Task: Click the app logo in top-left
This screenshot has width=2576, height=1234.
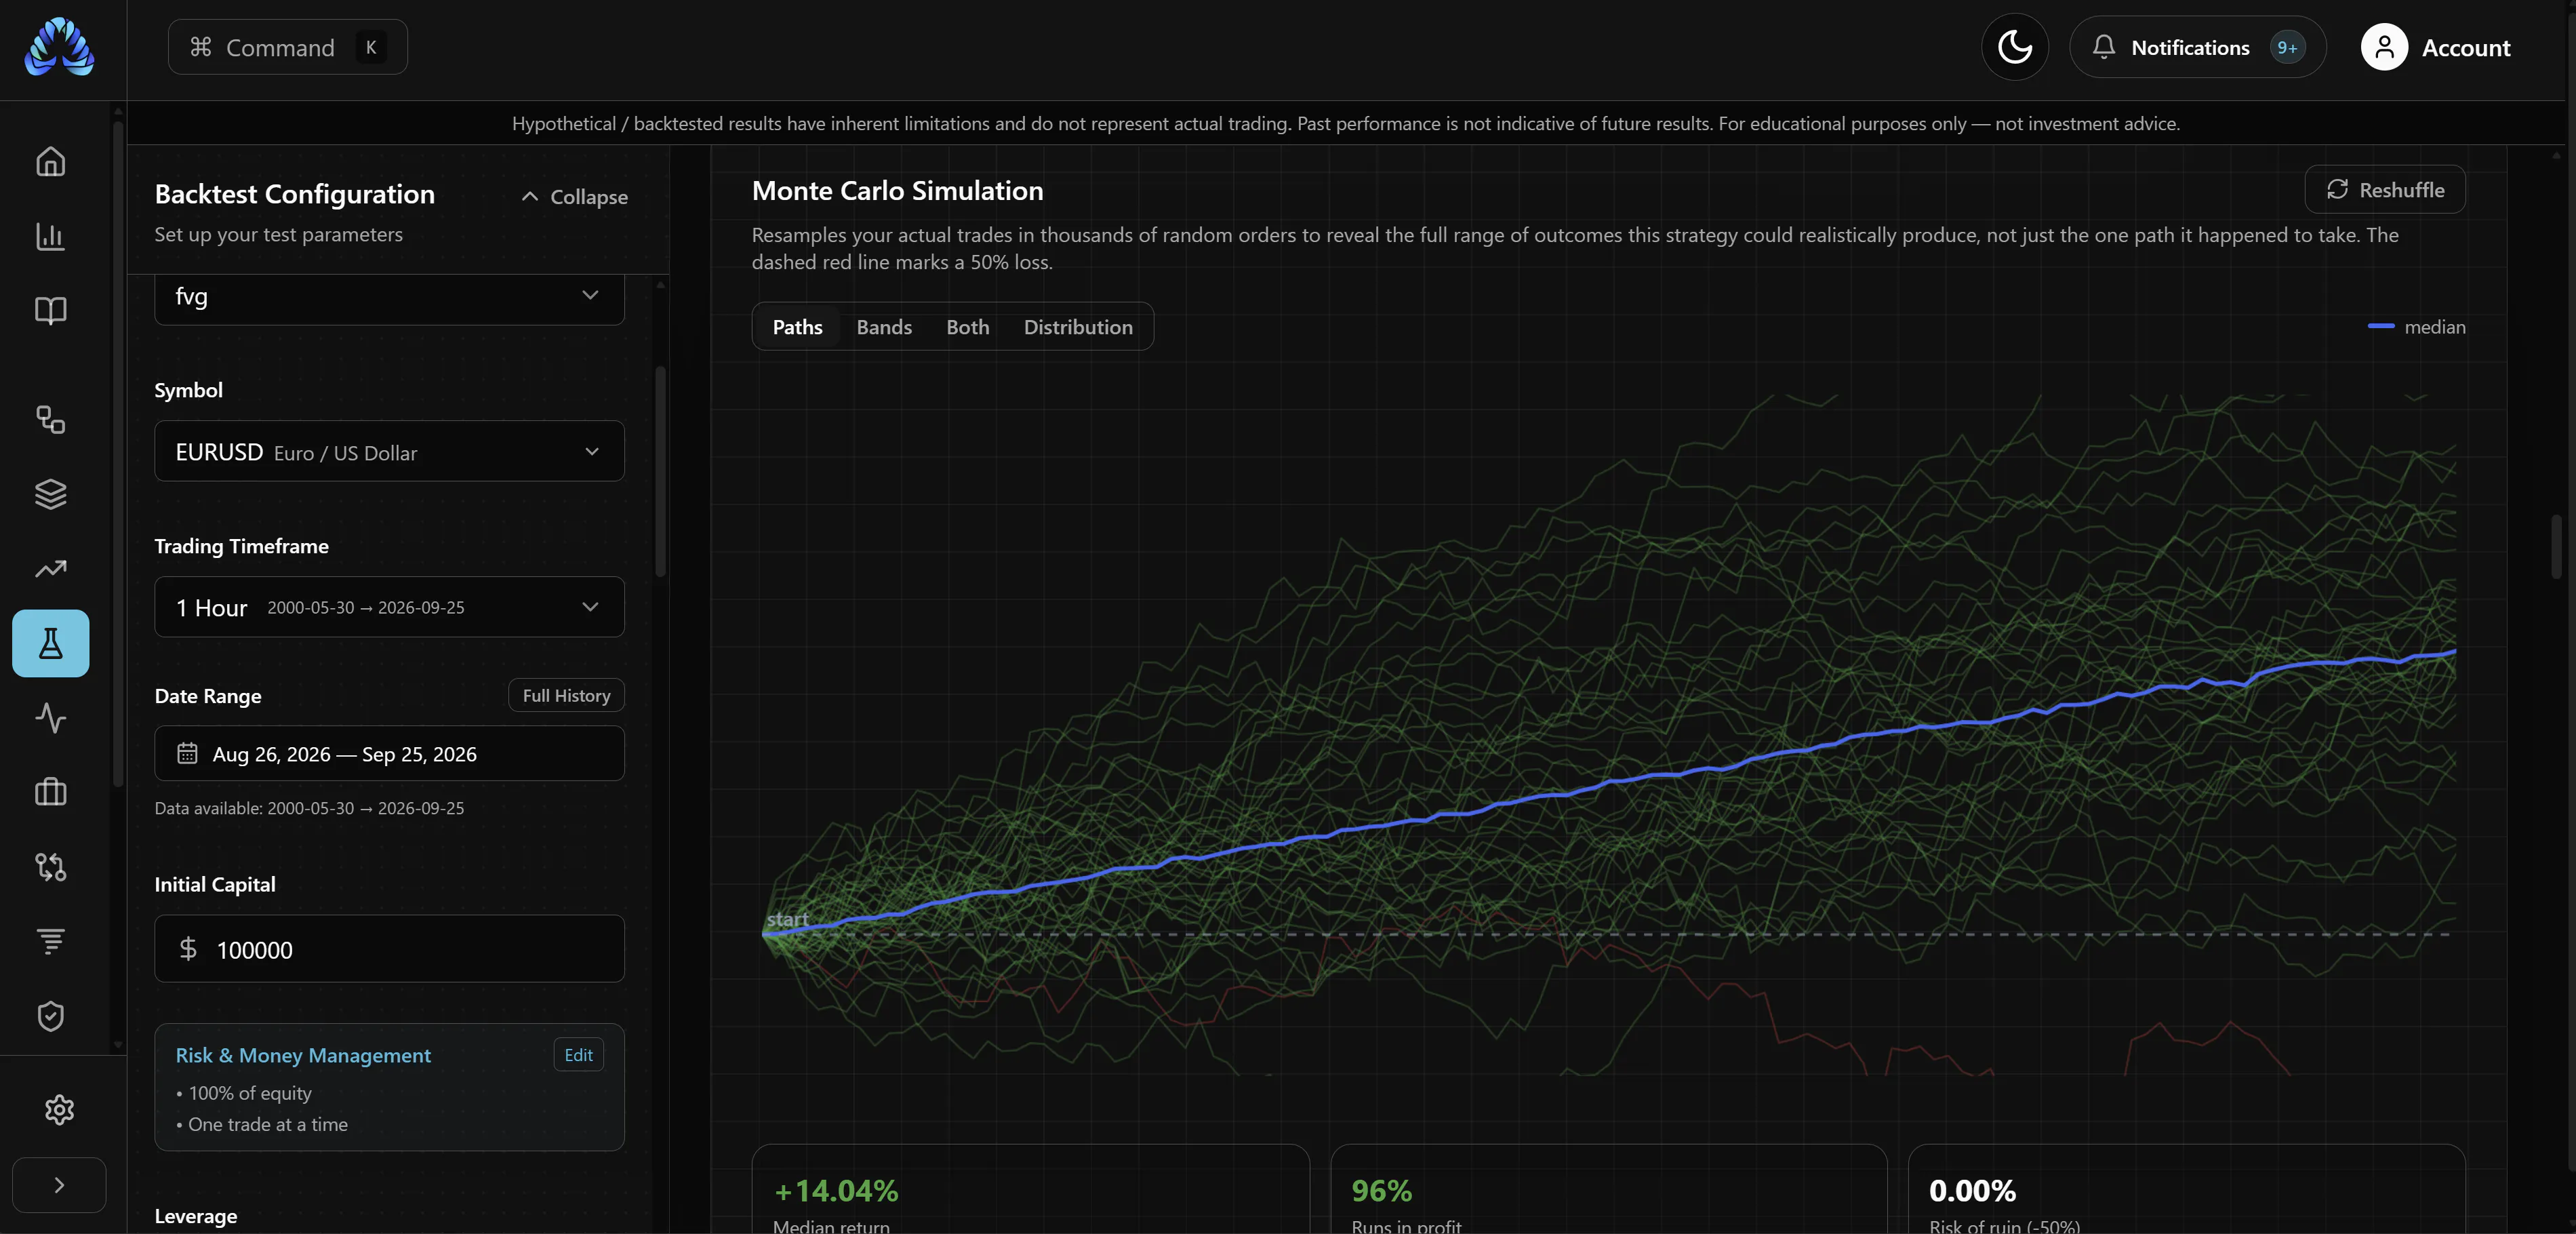Action: click(x=59, y=47)
